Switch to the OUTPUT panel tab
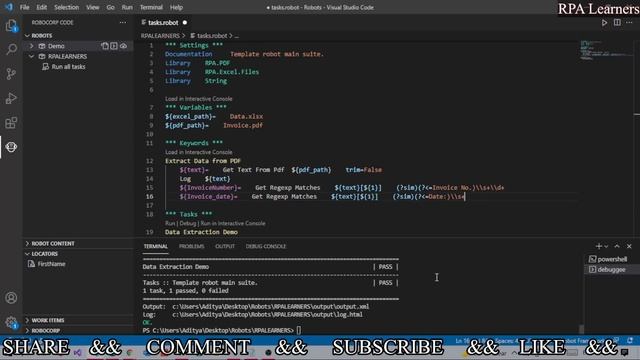Viewport: 640px width, 360px height. [x=225, y=247]
